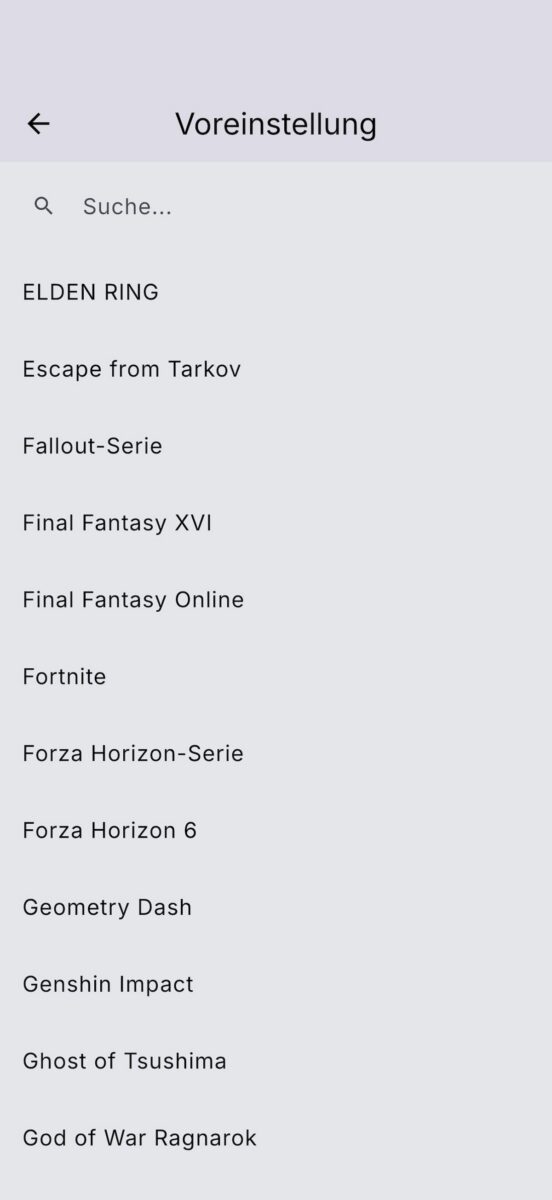This screenshot has height=1200, width=552.
Task: Choose the Fortnite preset
Action: click(x=276, y=677)
